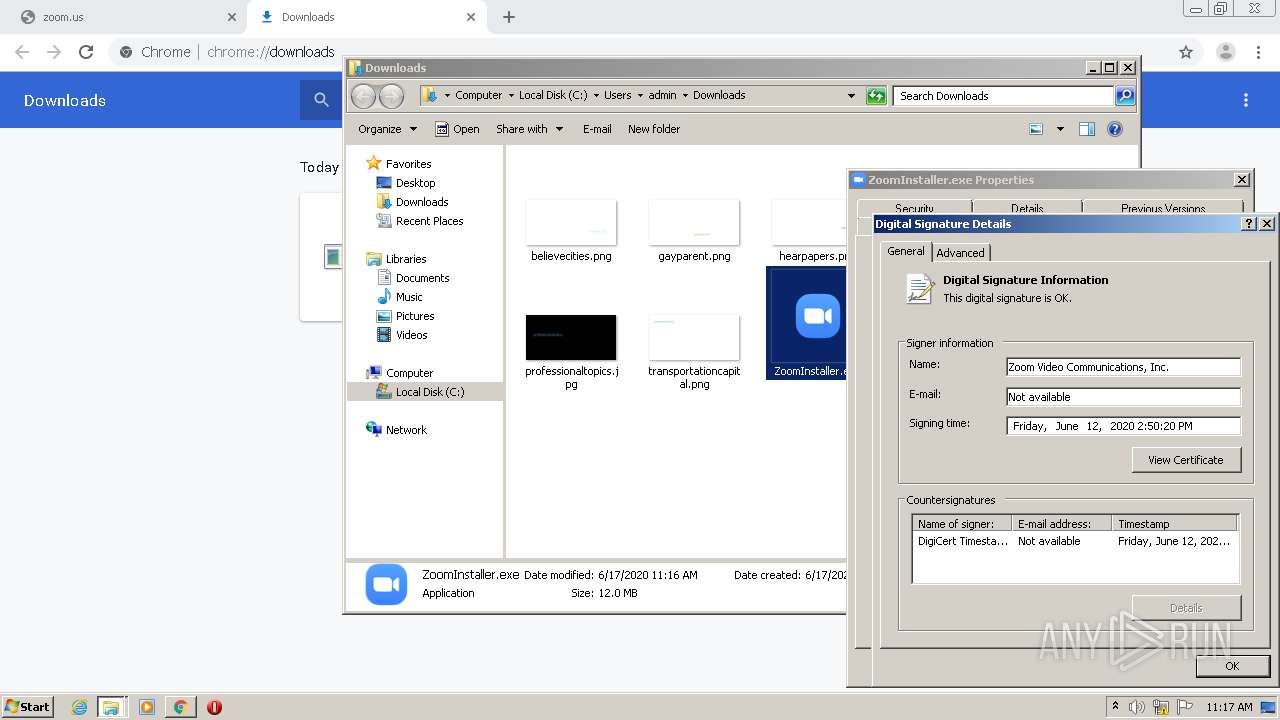
Task: Click the Explorer search magnifier button
Action: (1125, 96)
